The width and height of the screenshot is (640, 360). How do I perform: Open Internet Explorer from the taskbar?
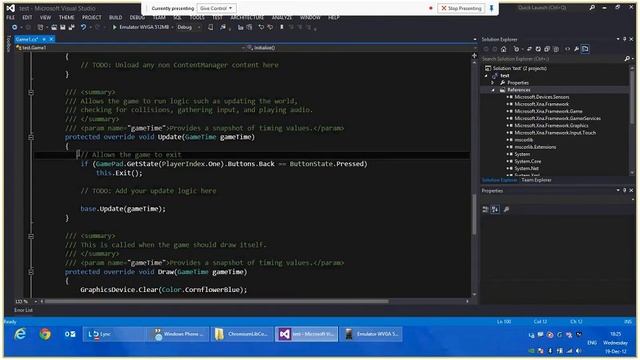click(x=20, y=334)
